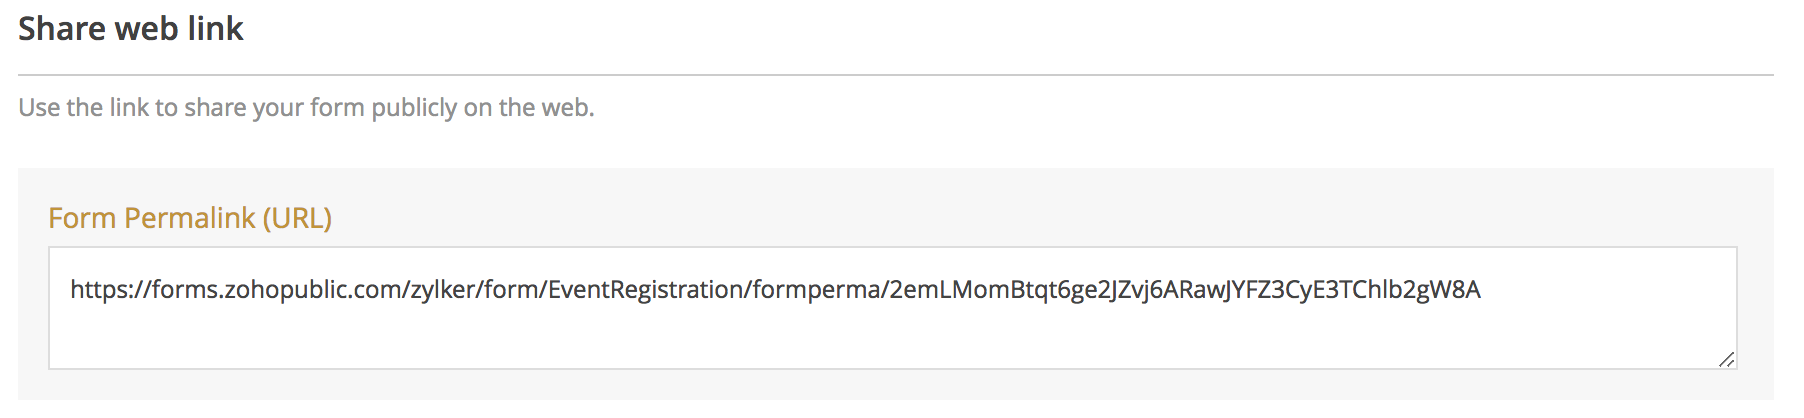Click inside the Form Permalink URL text box

point(892,308)
